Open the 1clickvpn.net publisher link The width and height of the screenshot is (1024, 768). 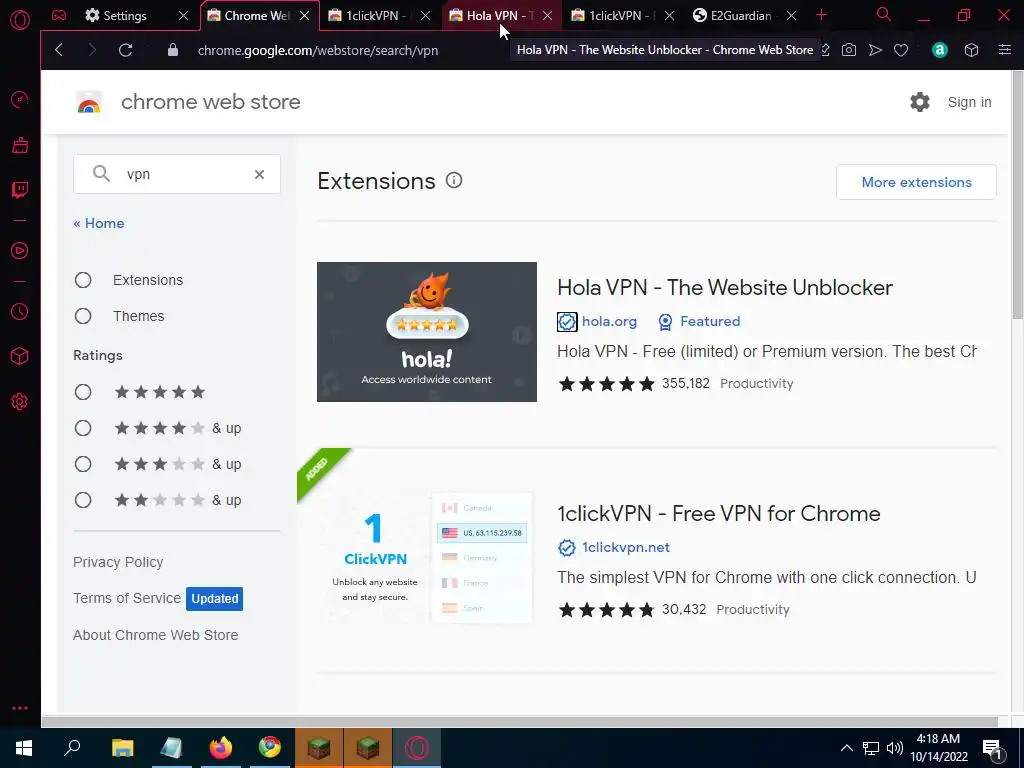[x=626, y=547]
